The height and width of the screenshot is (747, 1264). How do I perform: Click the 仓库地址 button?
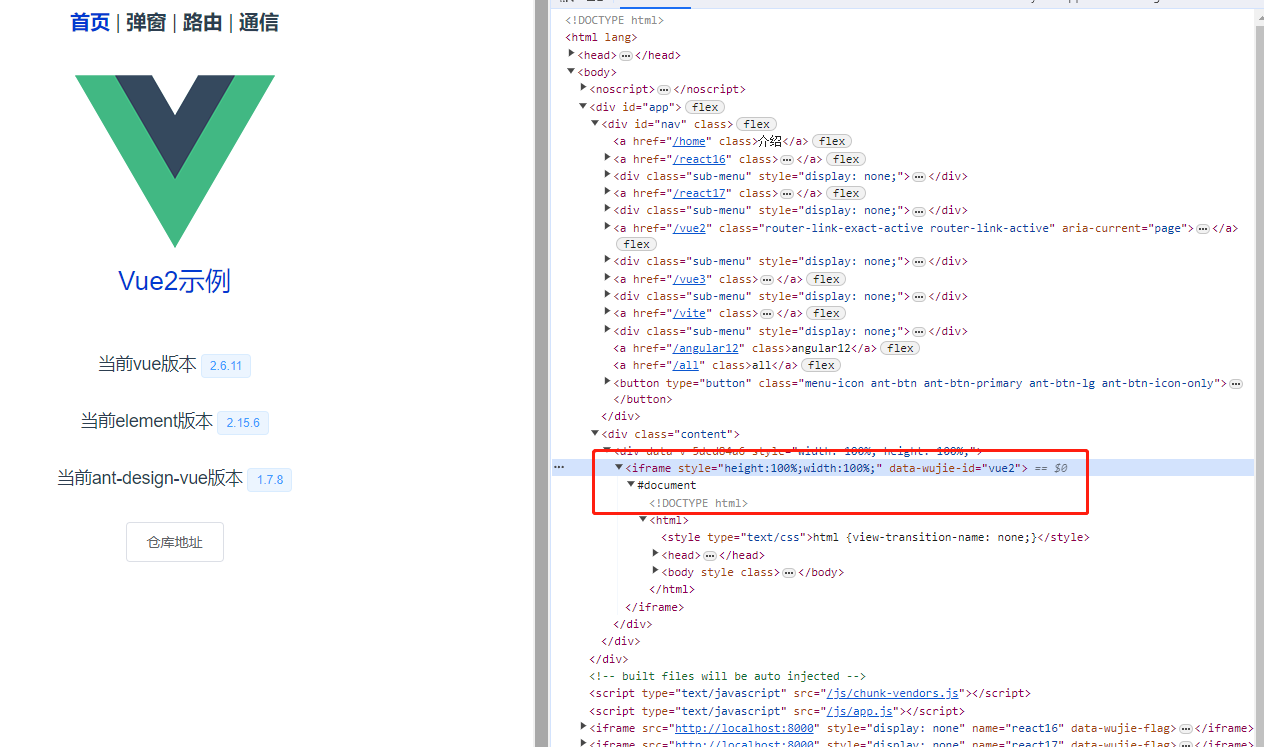pyautogui.click(x=174, y=541)
